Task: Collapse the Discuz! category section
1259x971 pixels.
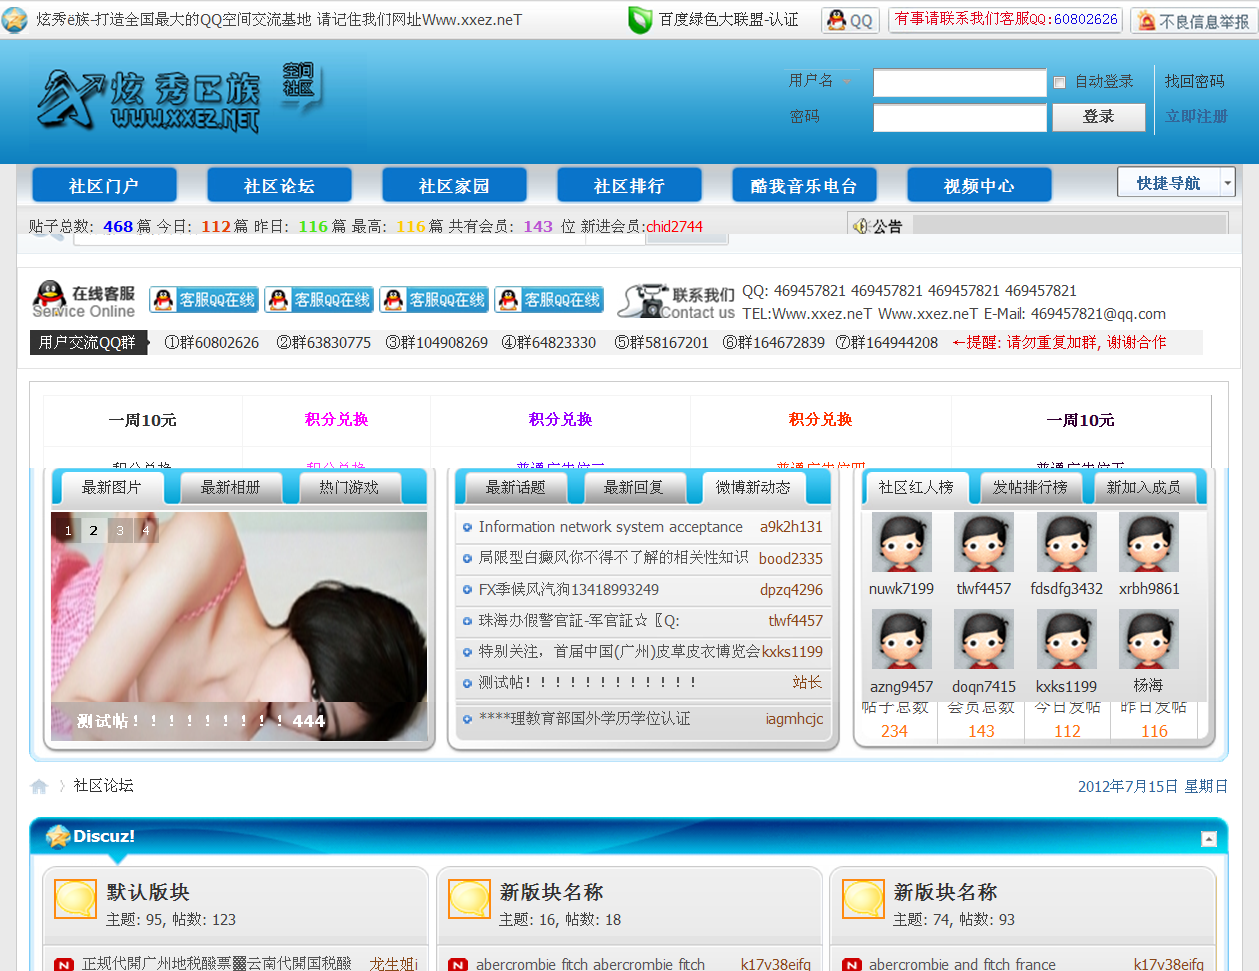Action: point(1209,839)
